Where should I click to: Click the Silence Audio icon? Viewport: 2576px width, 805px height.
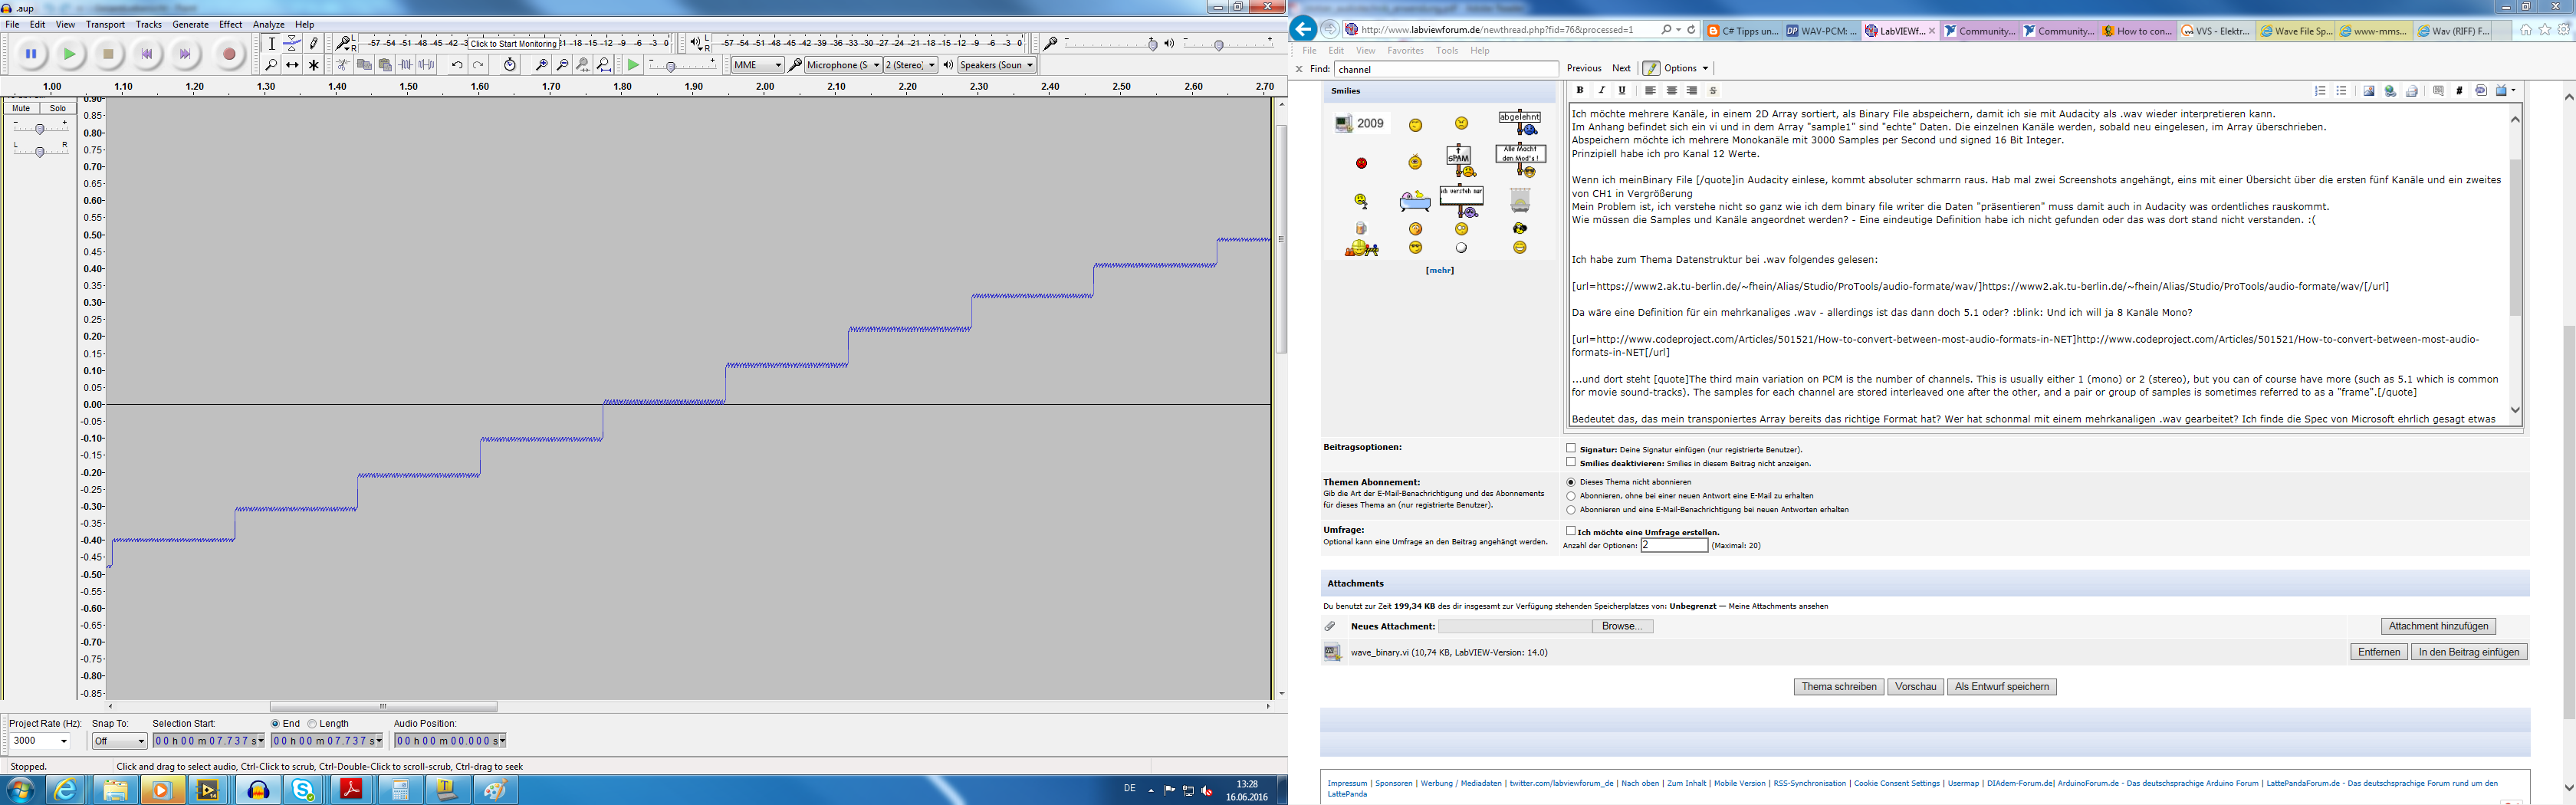427,65
